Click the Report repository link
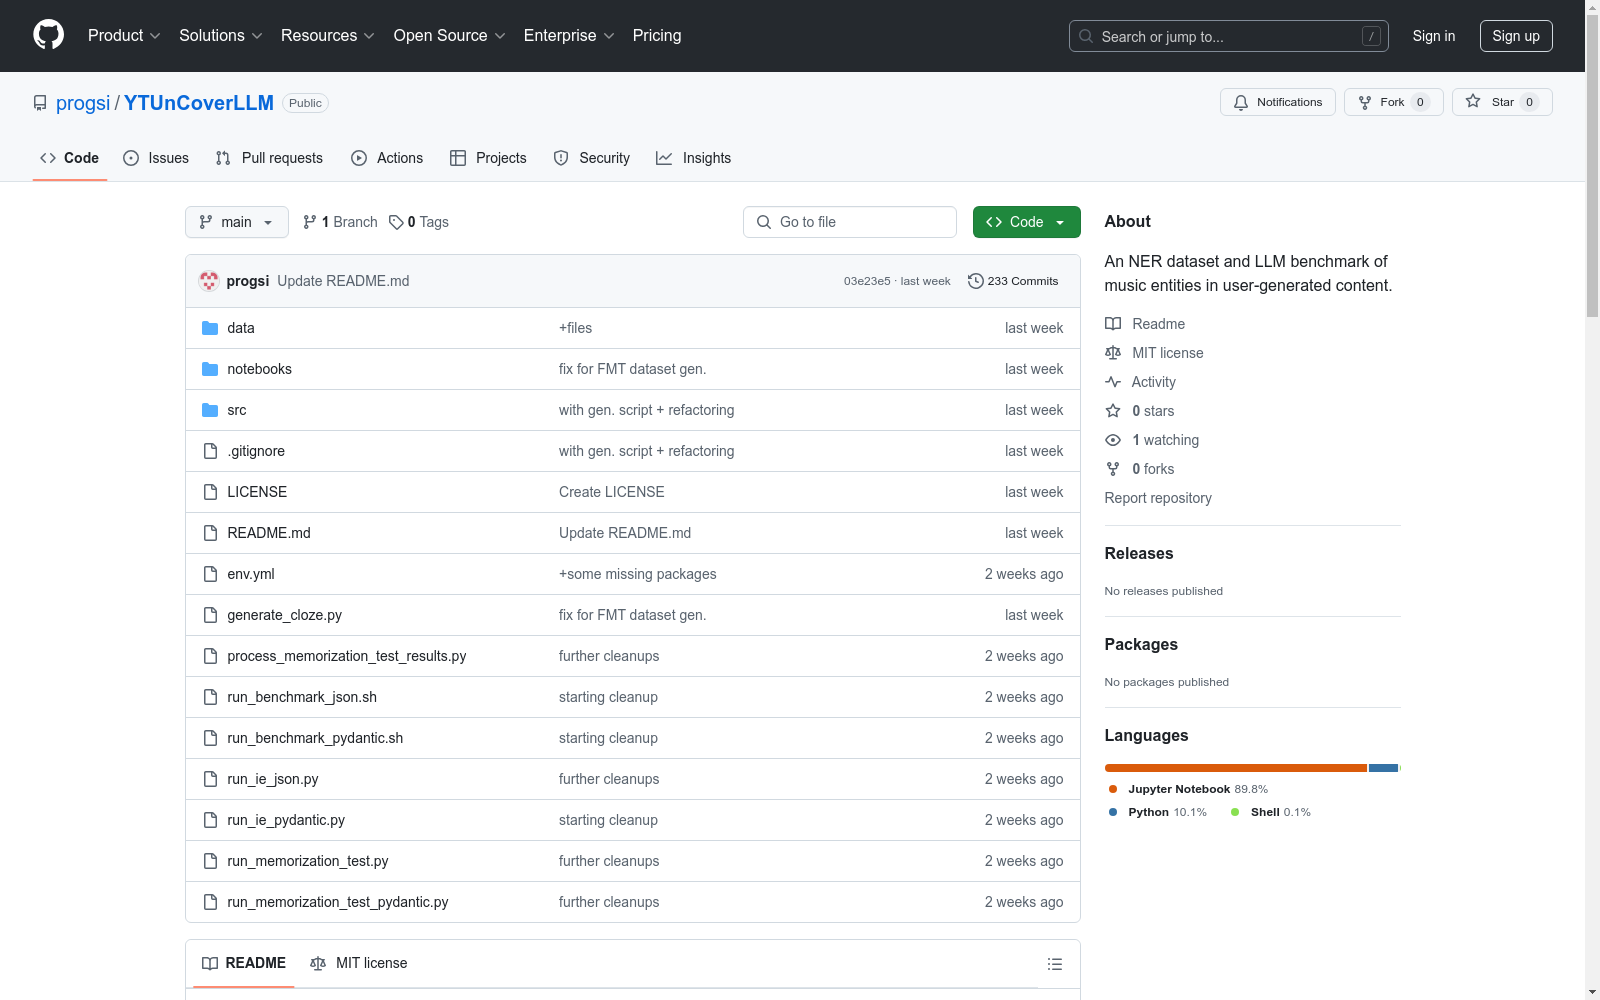The height and width of the screenshot is (1000, 1600). tap(1158, 498)
